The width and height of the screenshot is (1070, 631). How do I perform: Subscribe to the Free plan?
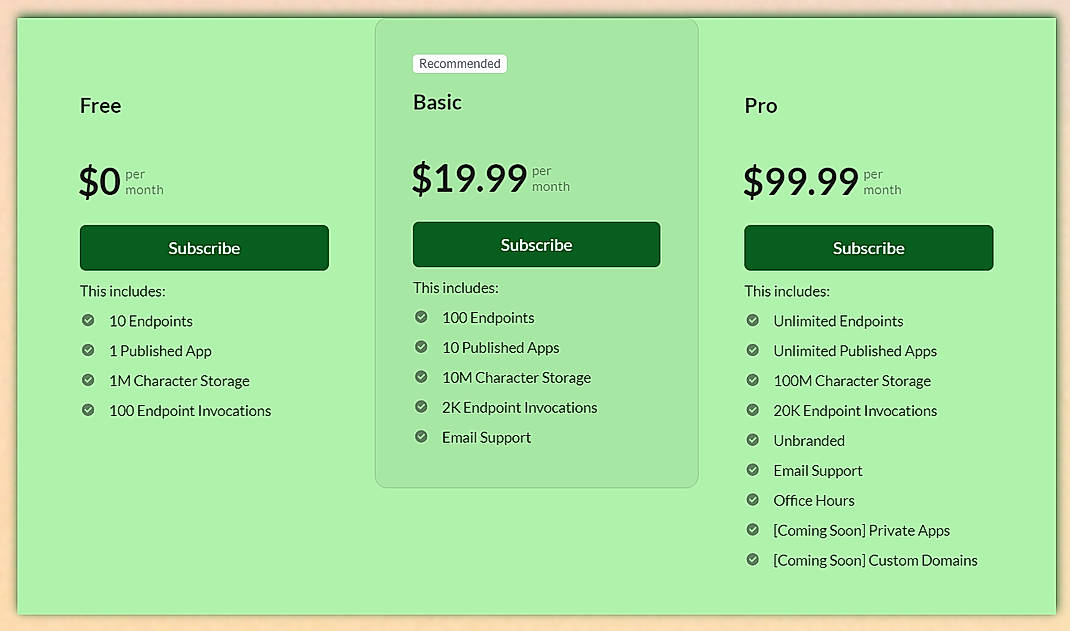(x=204, y=248)
